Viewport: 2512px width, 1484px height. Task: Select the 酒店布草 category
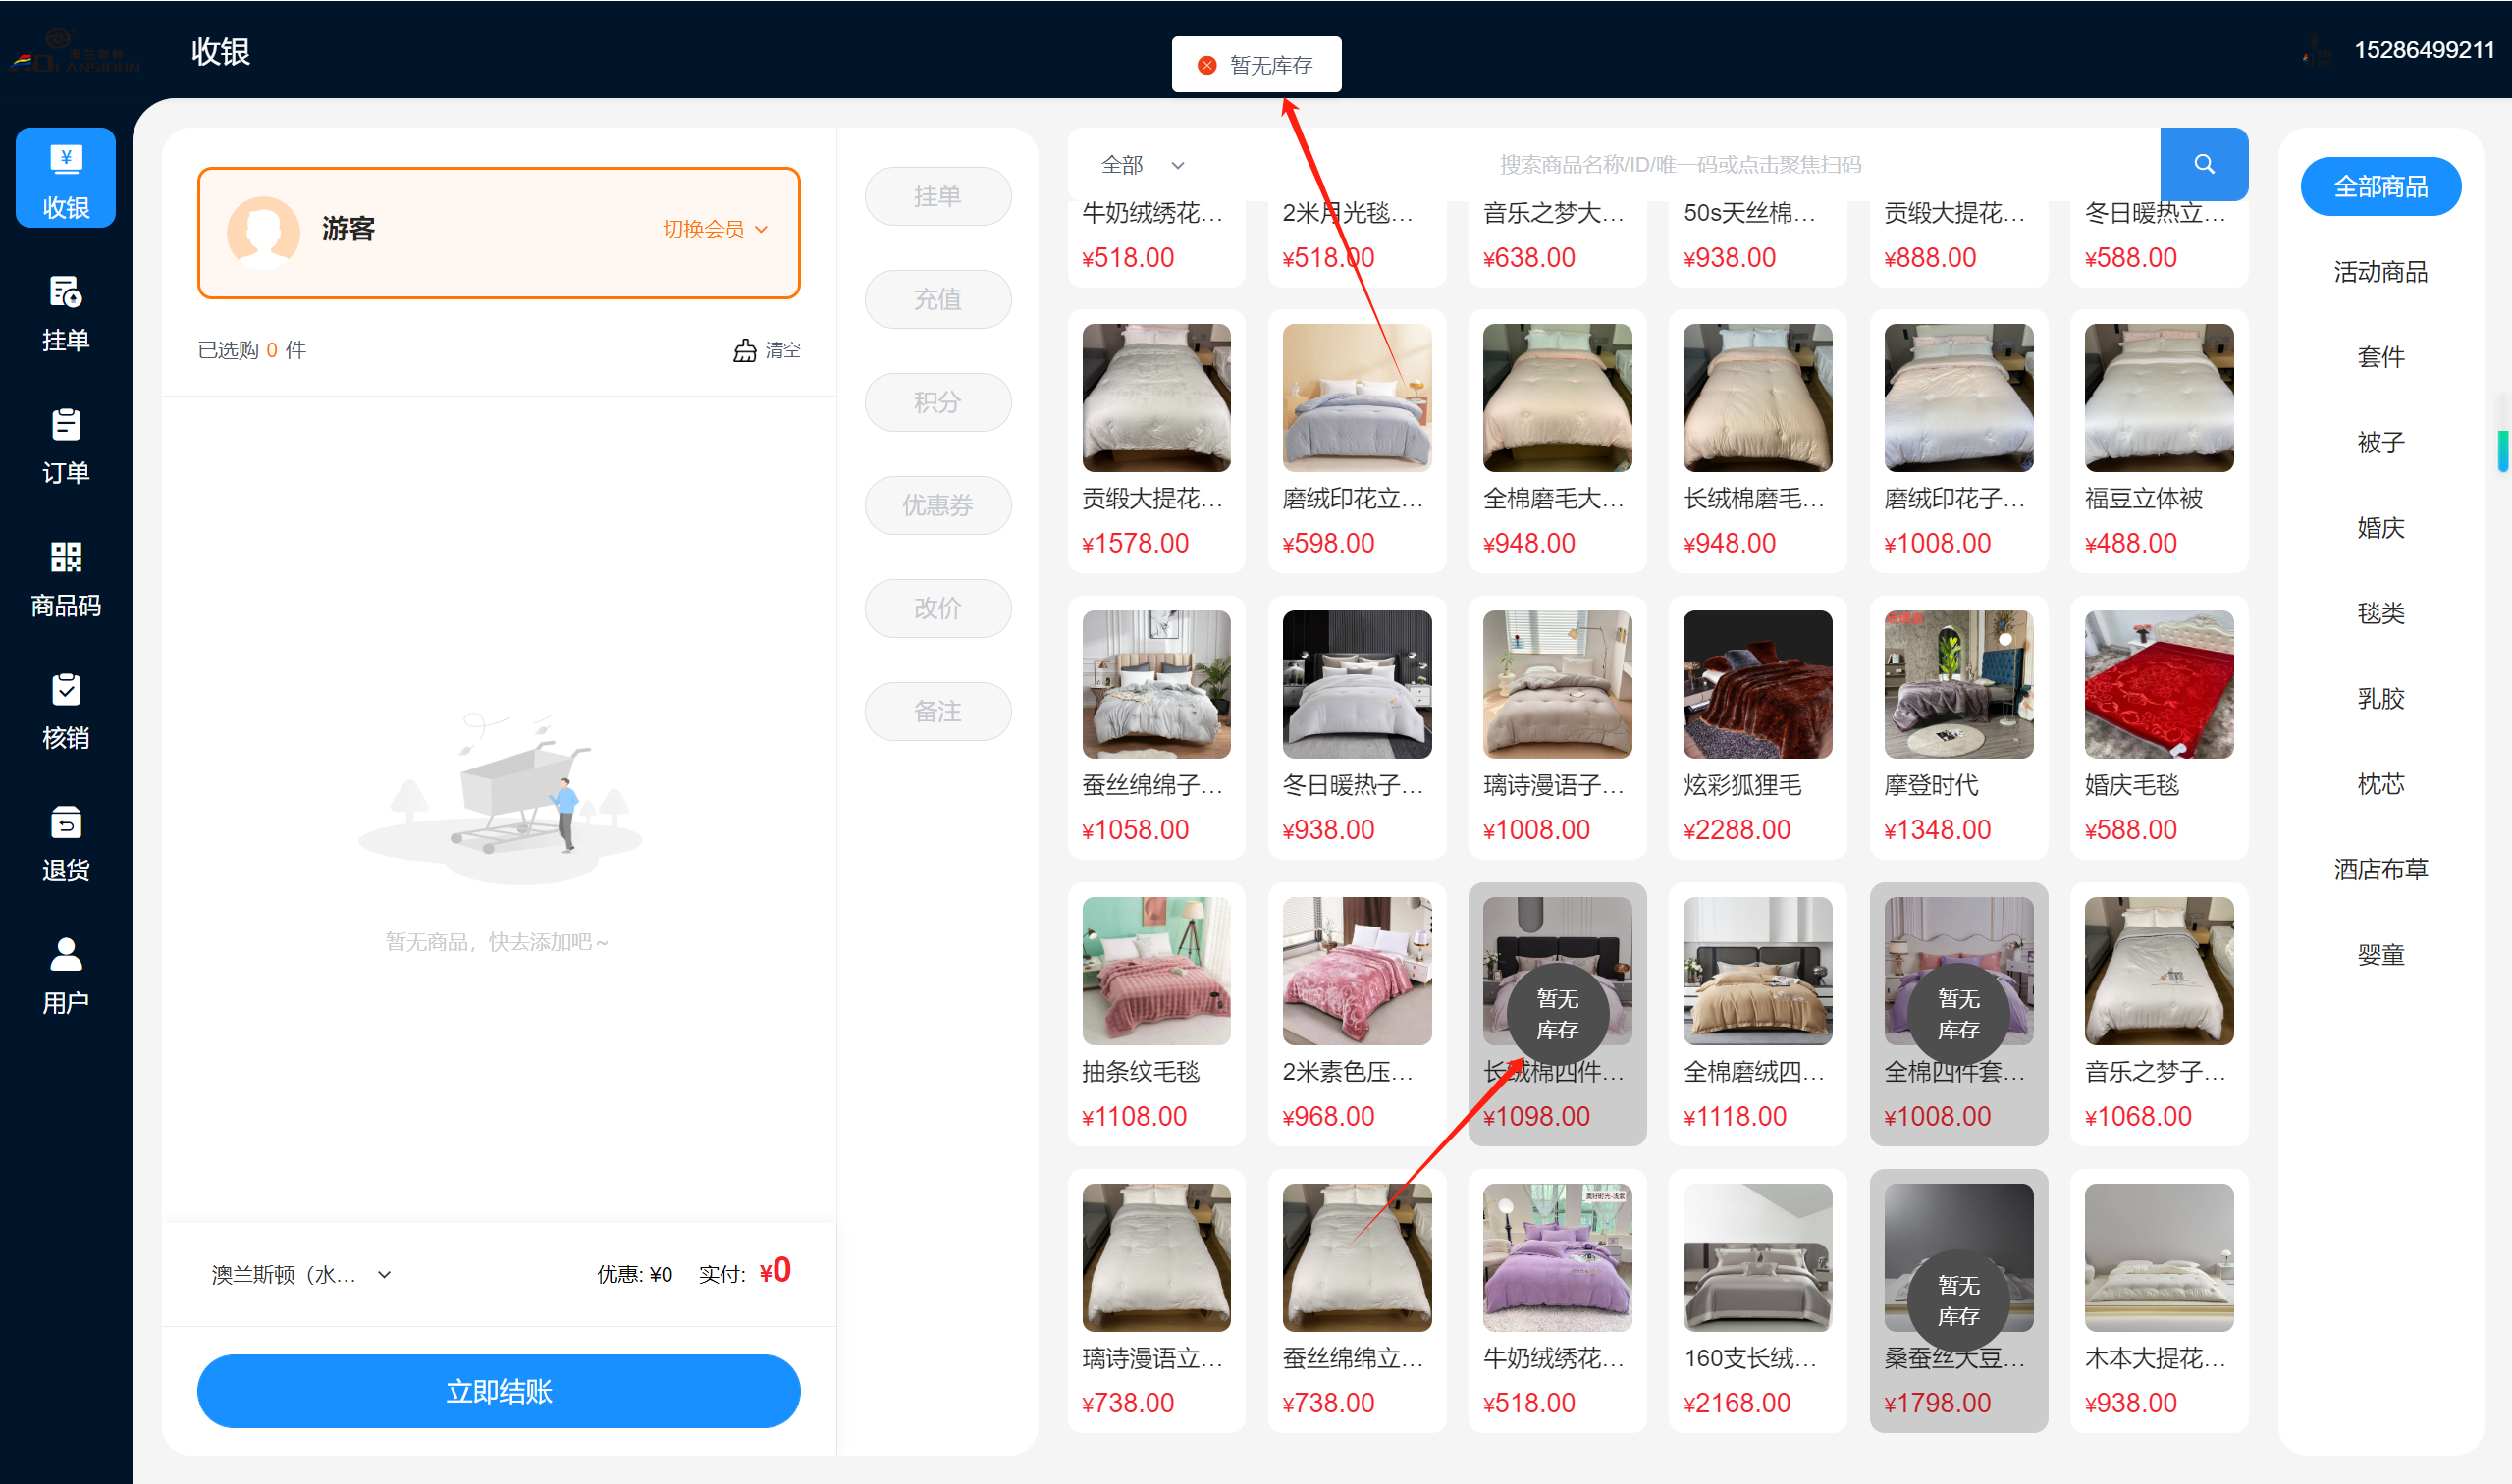[2380, 870]
